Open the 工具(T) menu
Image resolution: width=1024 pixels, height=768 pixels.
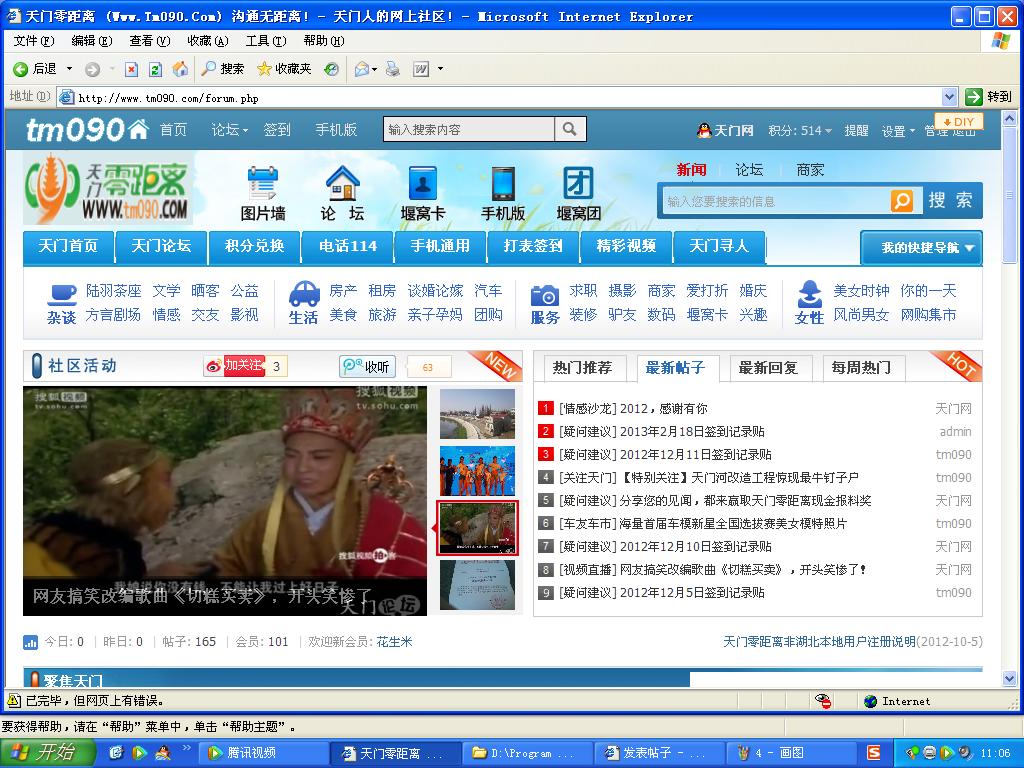pyautogui.click(x=266, y=40)
